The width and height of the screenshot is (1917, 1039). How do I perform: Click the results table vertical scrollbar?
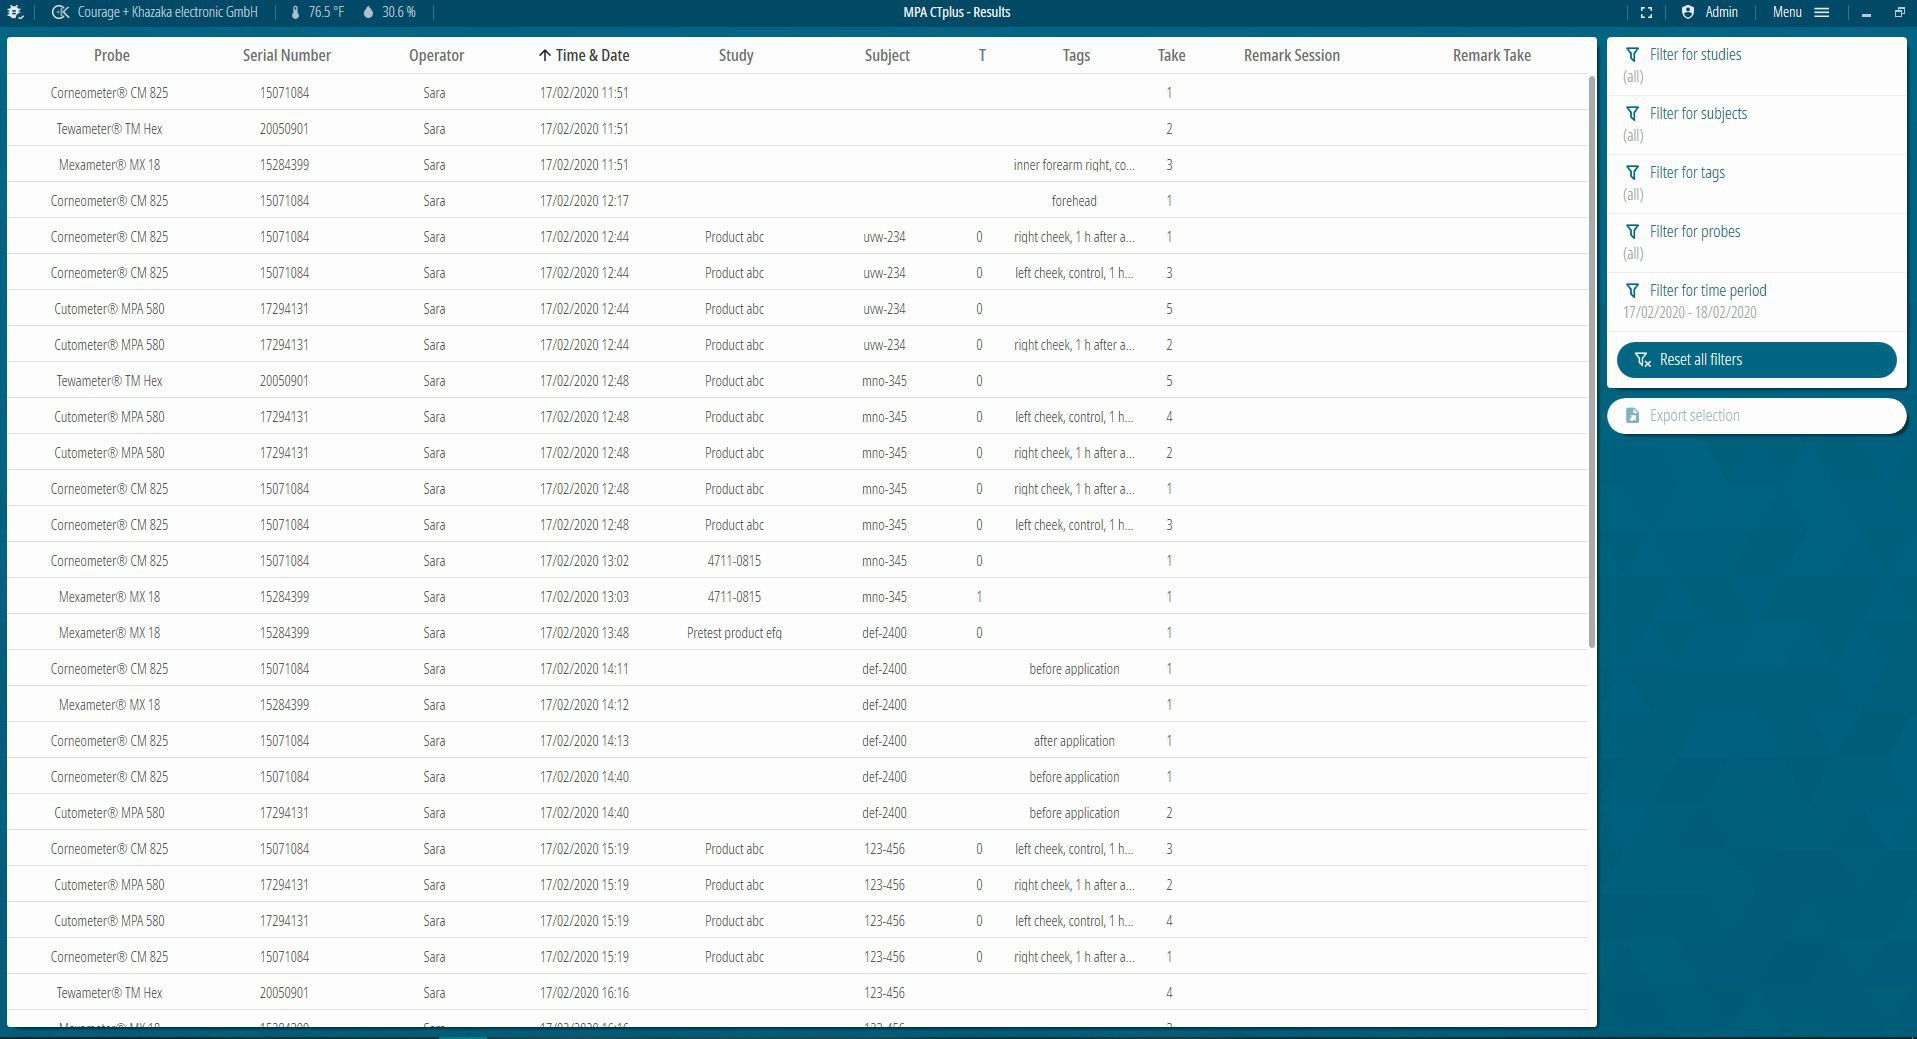(1591, 362)
